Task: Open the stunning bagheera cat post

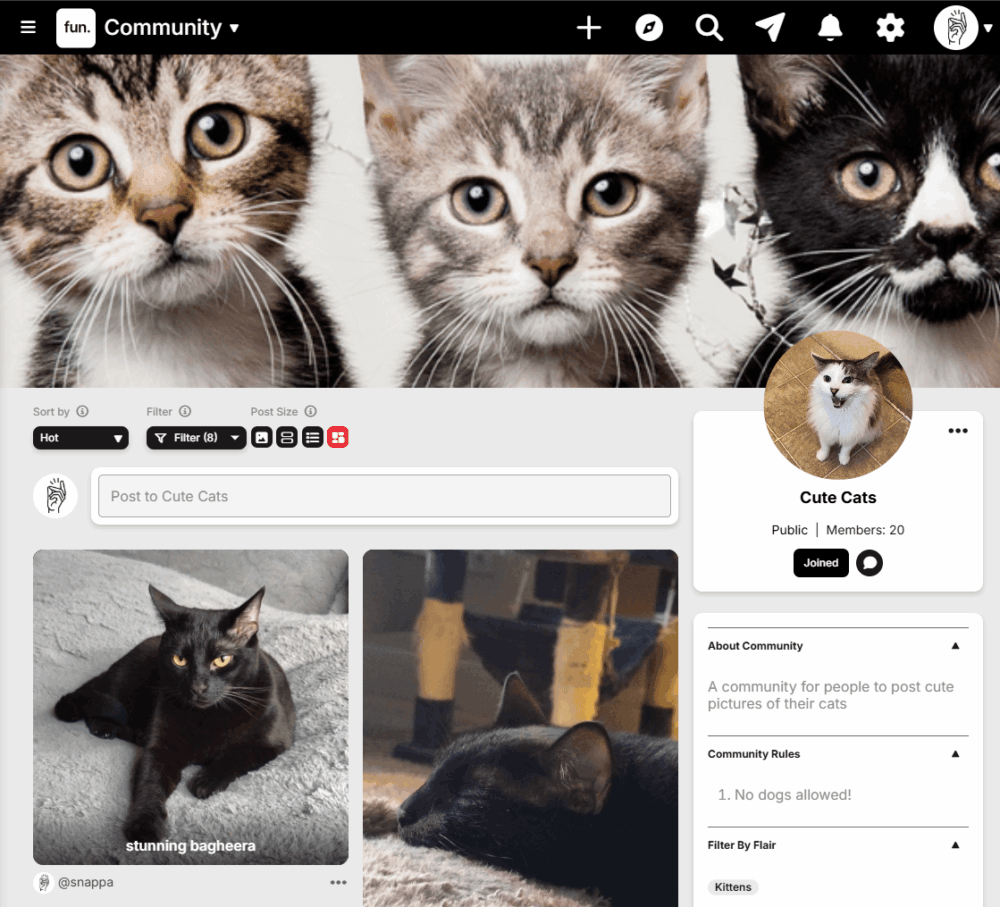Action: click(x=190, y=706)
